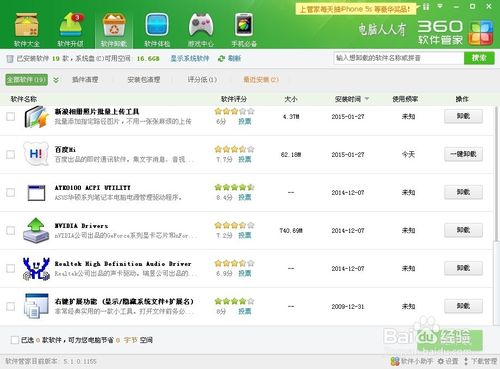Click 一键卸载 for 百度Hi

pyautogui.click(x=463, y=154)
